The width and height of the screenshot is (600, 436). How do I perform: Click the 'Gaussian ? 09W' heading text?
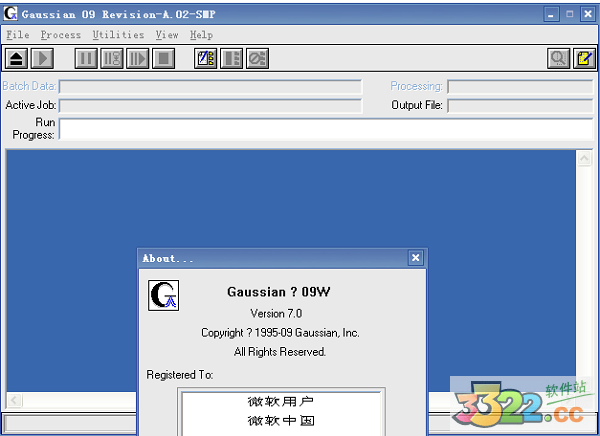tap(279, 292)
